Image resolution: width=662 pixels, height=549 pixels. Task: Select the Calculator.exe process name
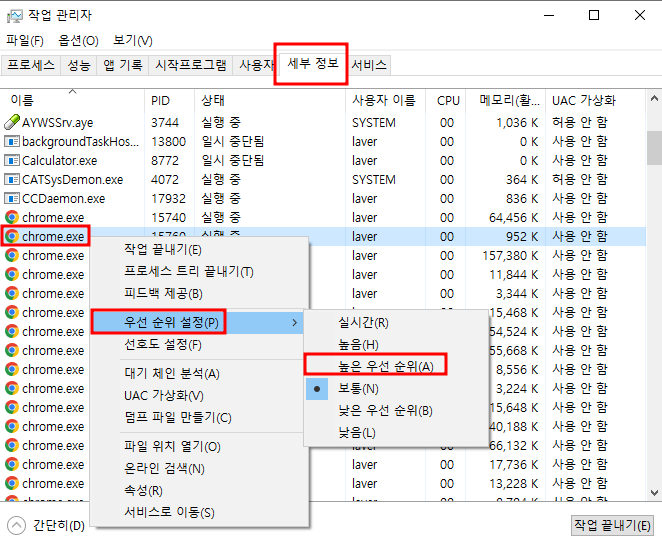(60, 160)
